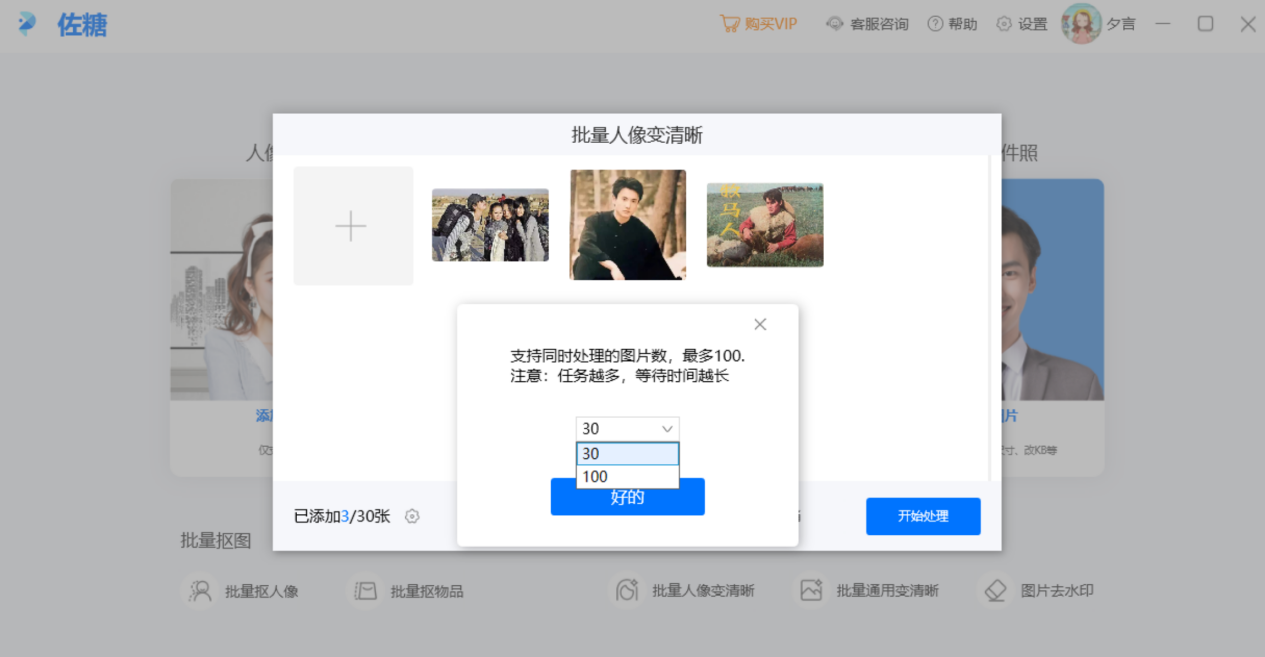Screen dimensions: 1265x657
Task: Select the group photo thumbnail
Action: pyautogui.click(x=490, y=224)
